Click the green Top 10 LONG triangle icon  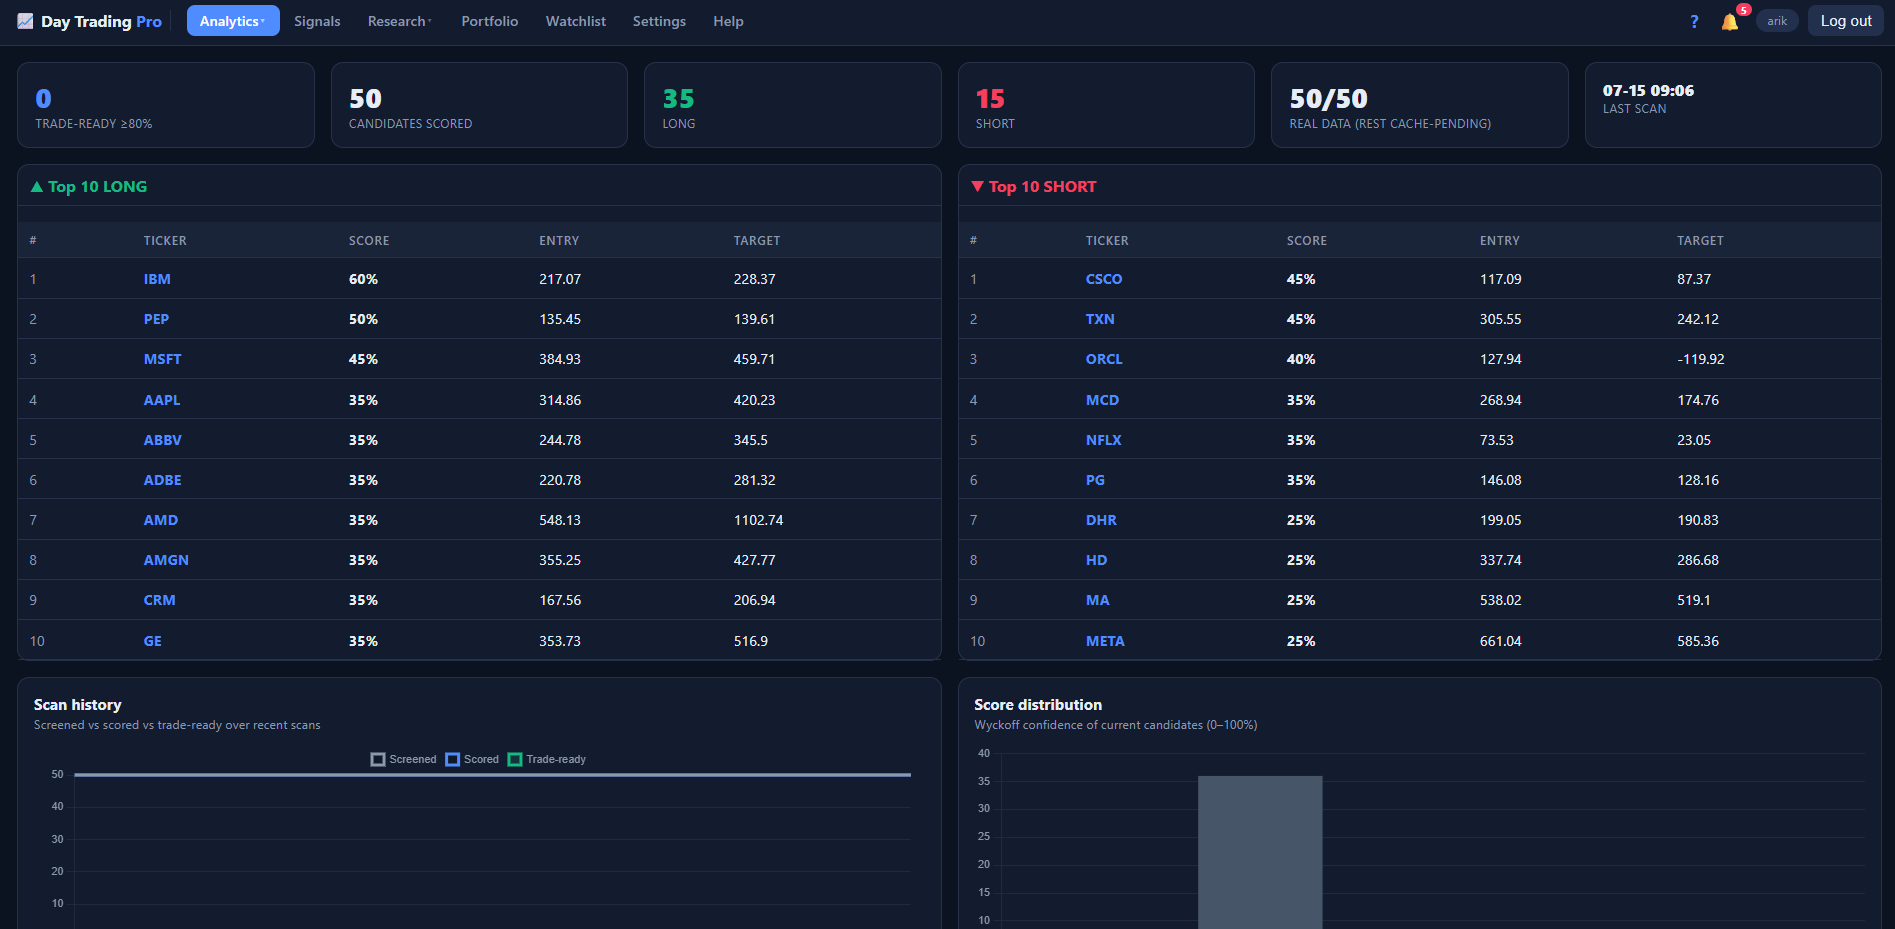pos(37,187)
